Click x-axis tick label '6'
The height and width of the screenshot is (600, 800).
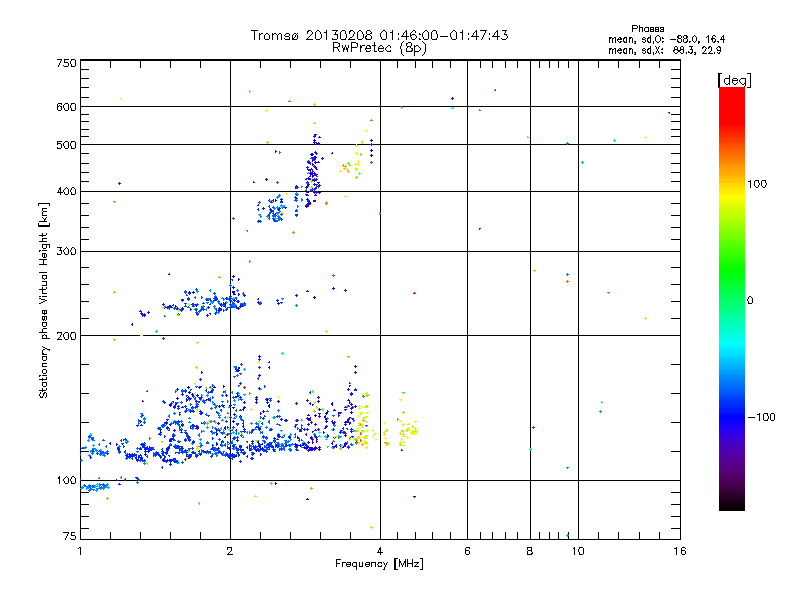click(467, 551)
